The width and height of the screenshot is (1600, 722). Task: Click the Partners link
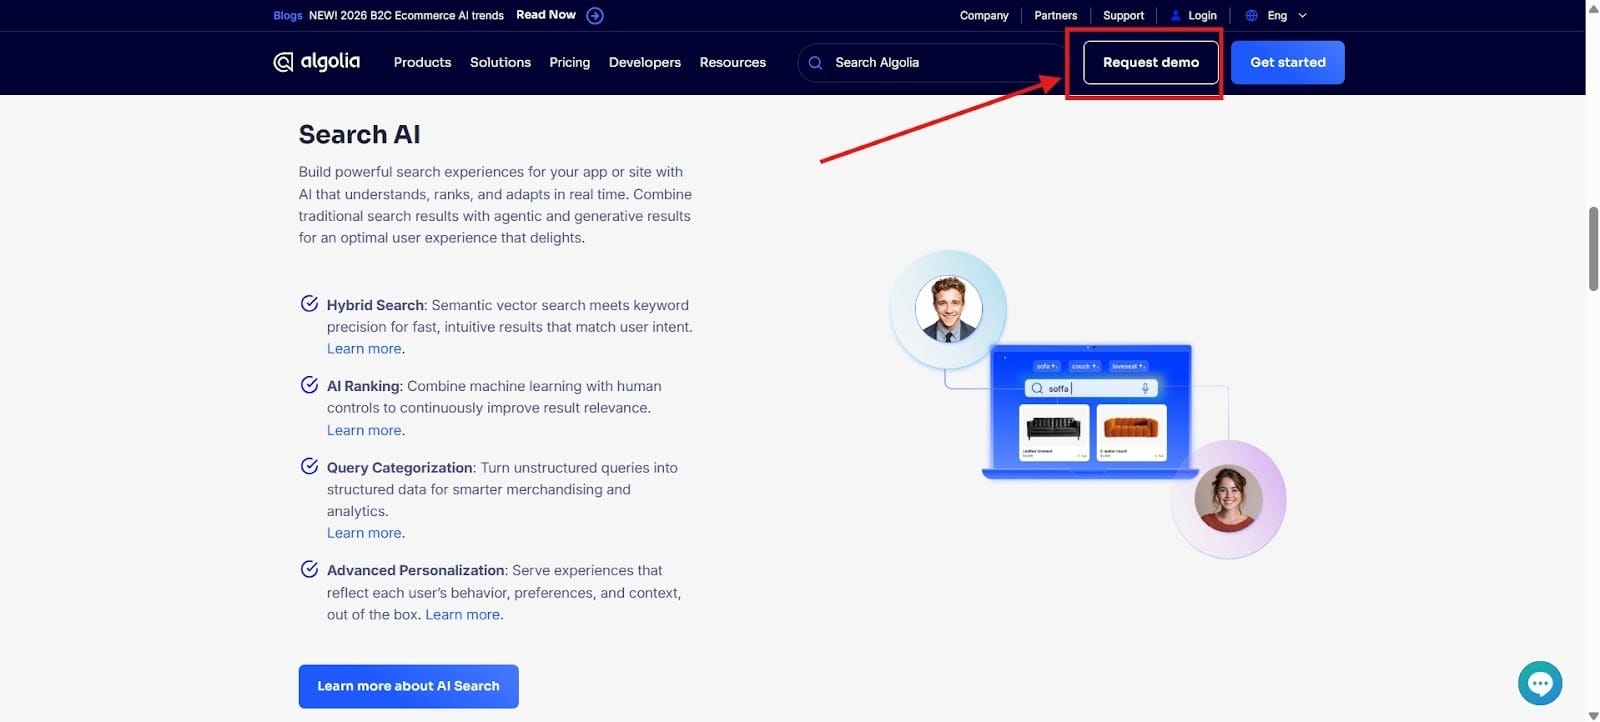click(1055, 15)
